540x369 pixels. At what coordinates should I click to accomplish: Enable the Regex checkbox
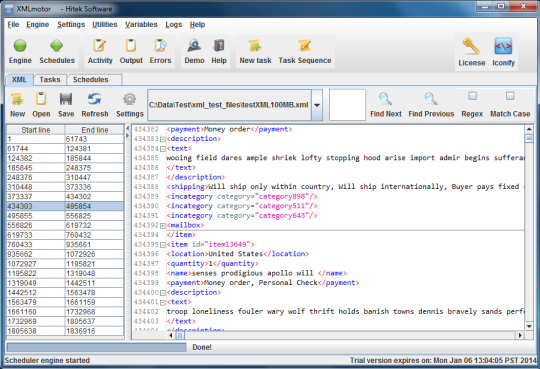click(472, 96)
